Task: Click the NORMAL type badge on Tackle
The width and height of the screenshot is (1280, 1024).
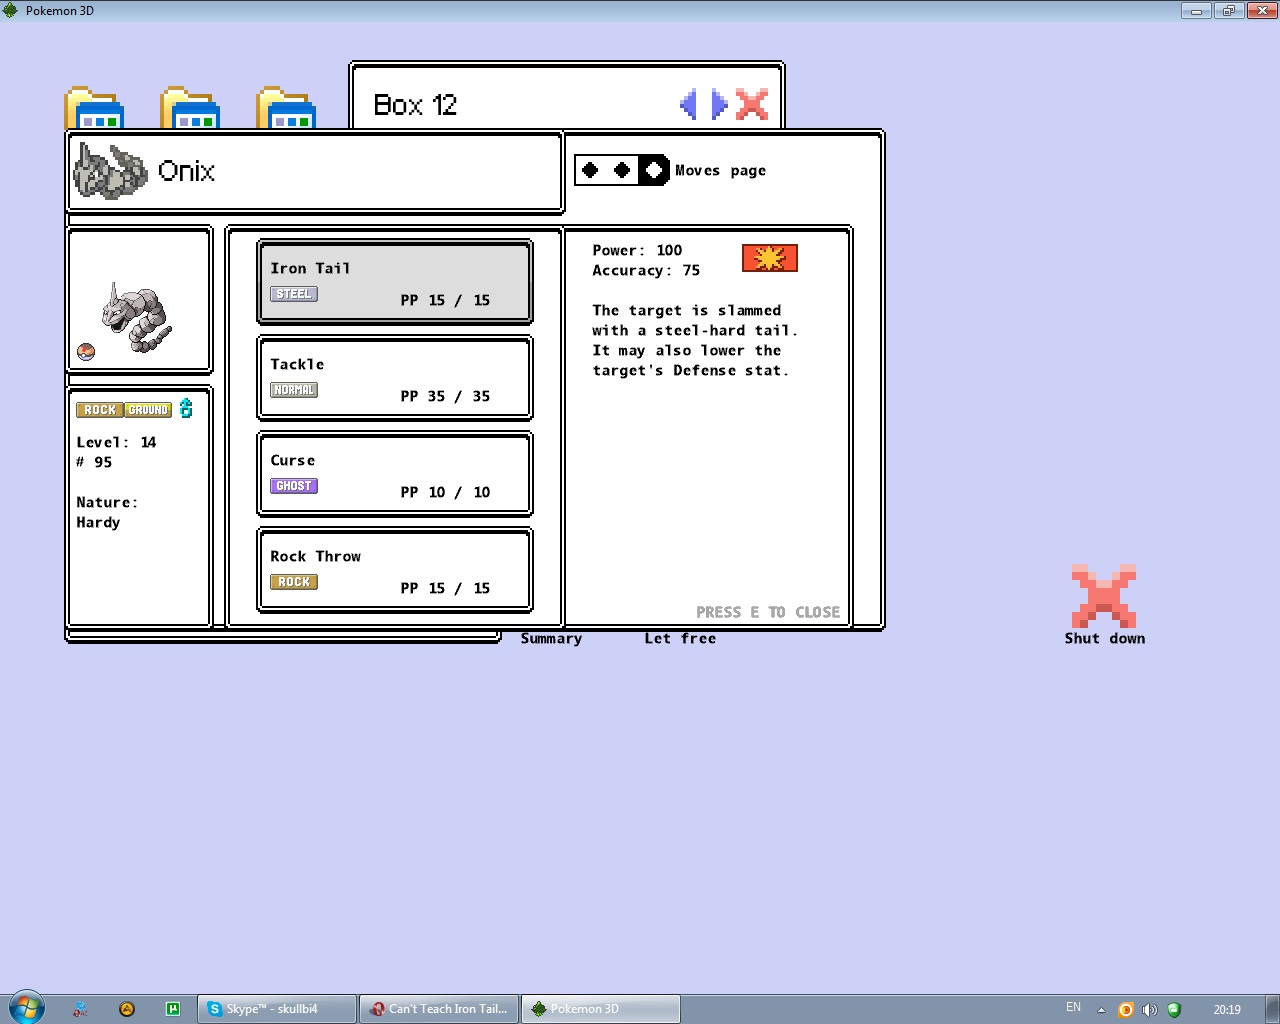Action: [x=294, y=390]
